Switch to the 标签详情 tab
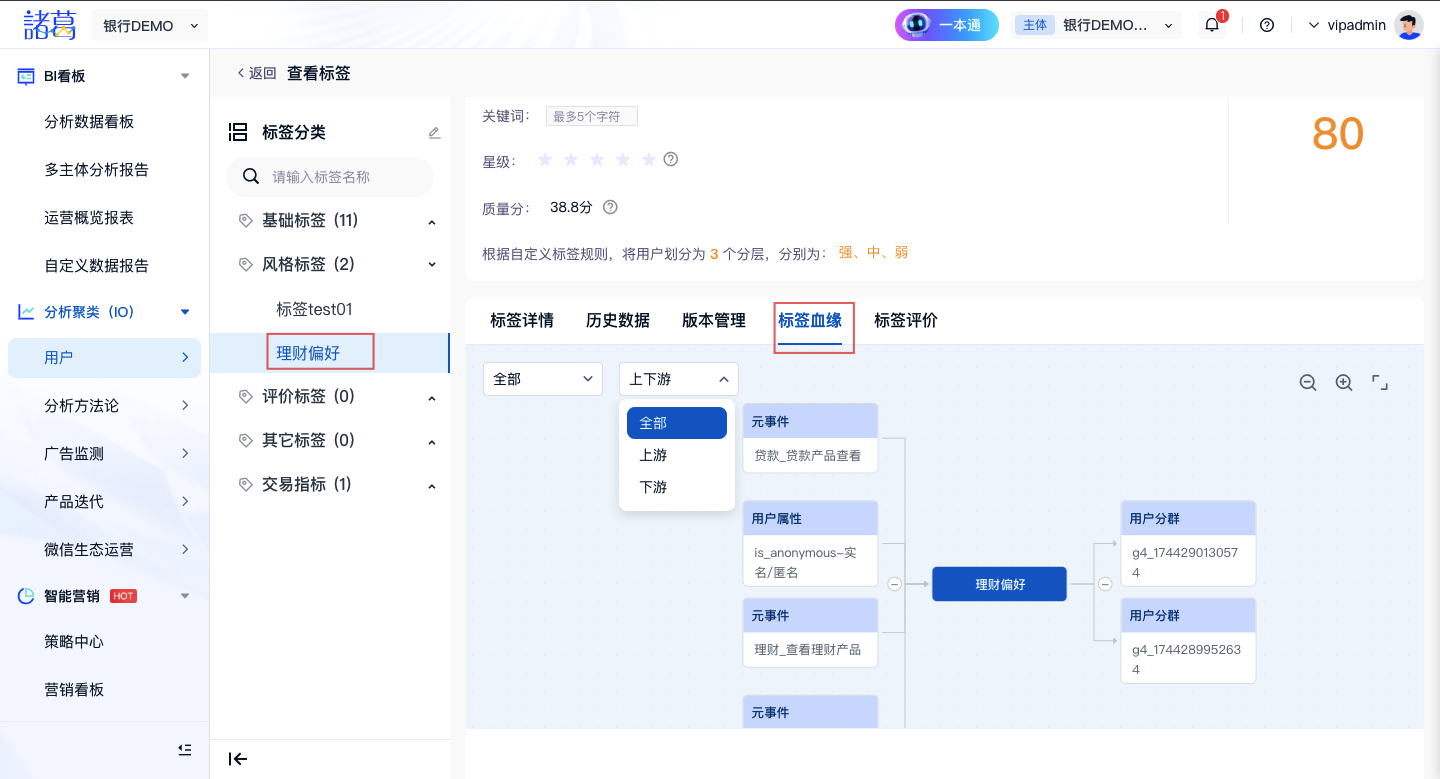Screen dimensions: 1440x779 click(522, 320)
